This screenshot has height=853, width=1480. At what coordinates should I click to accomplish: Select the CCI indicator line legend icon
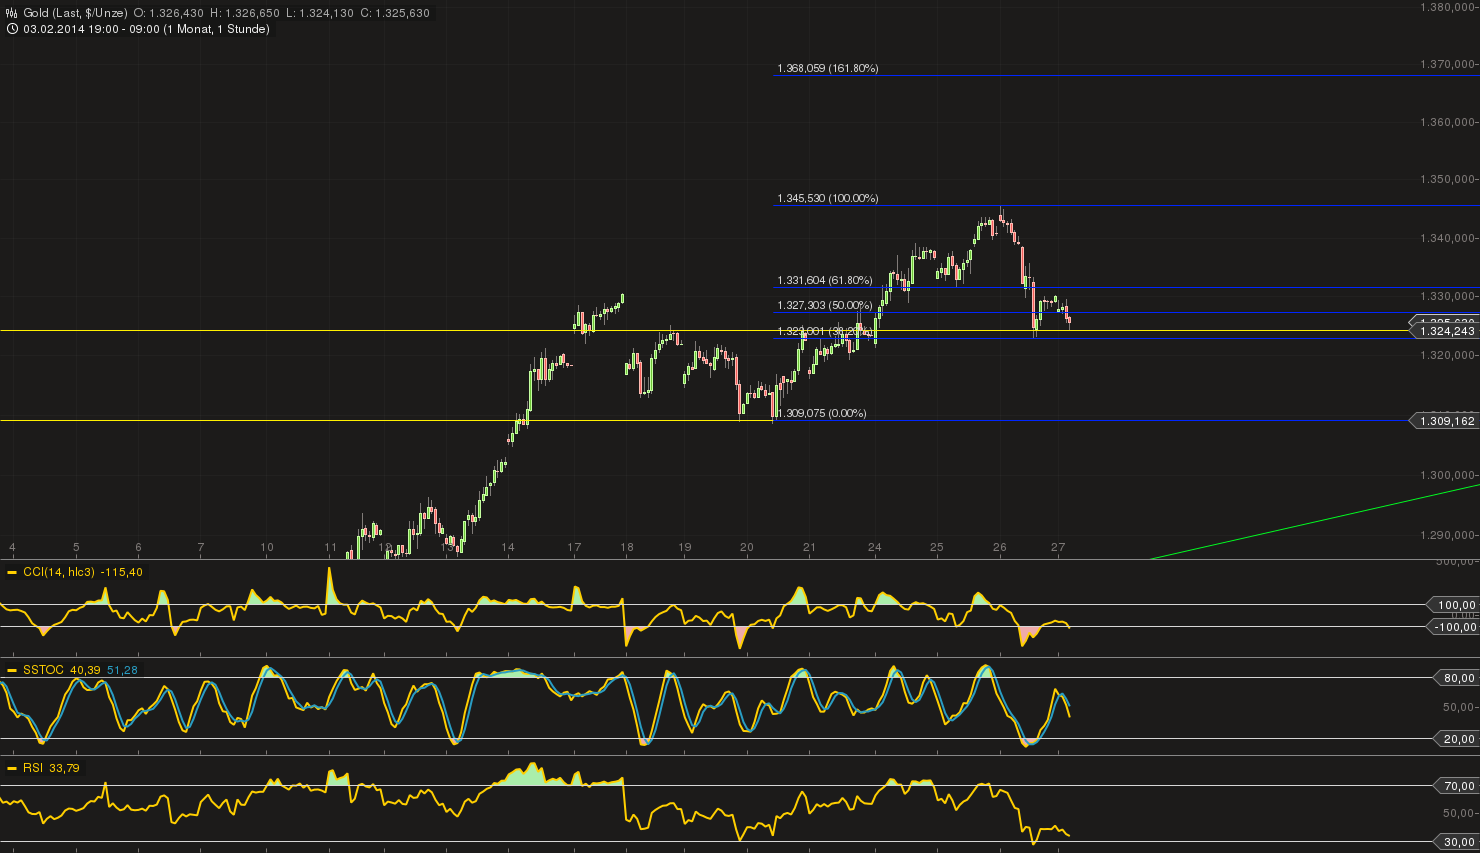pos(12,572)
